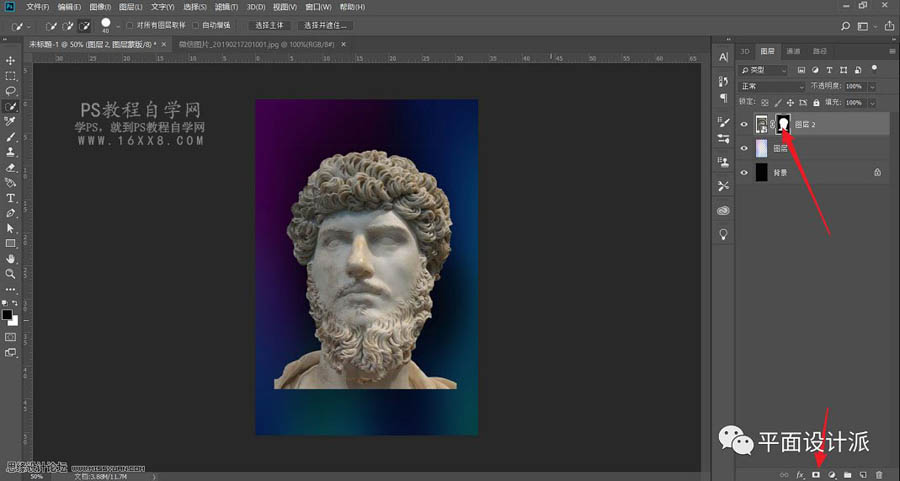900x481 pixels.
Task: Open the blend mode dropdown showing 正常
Action: 771,87
